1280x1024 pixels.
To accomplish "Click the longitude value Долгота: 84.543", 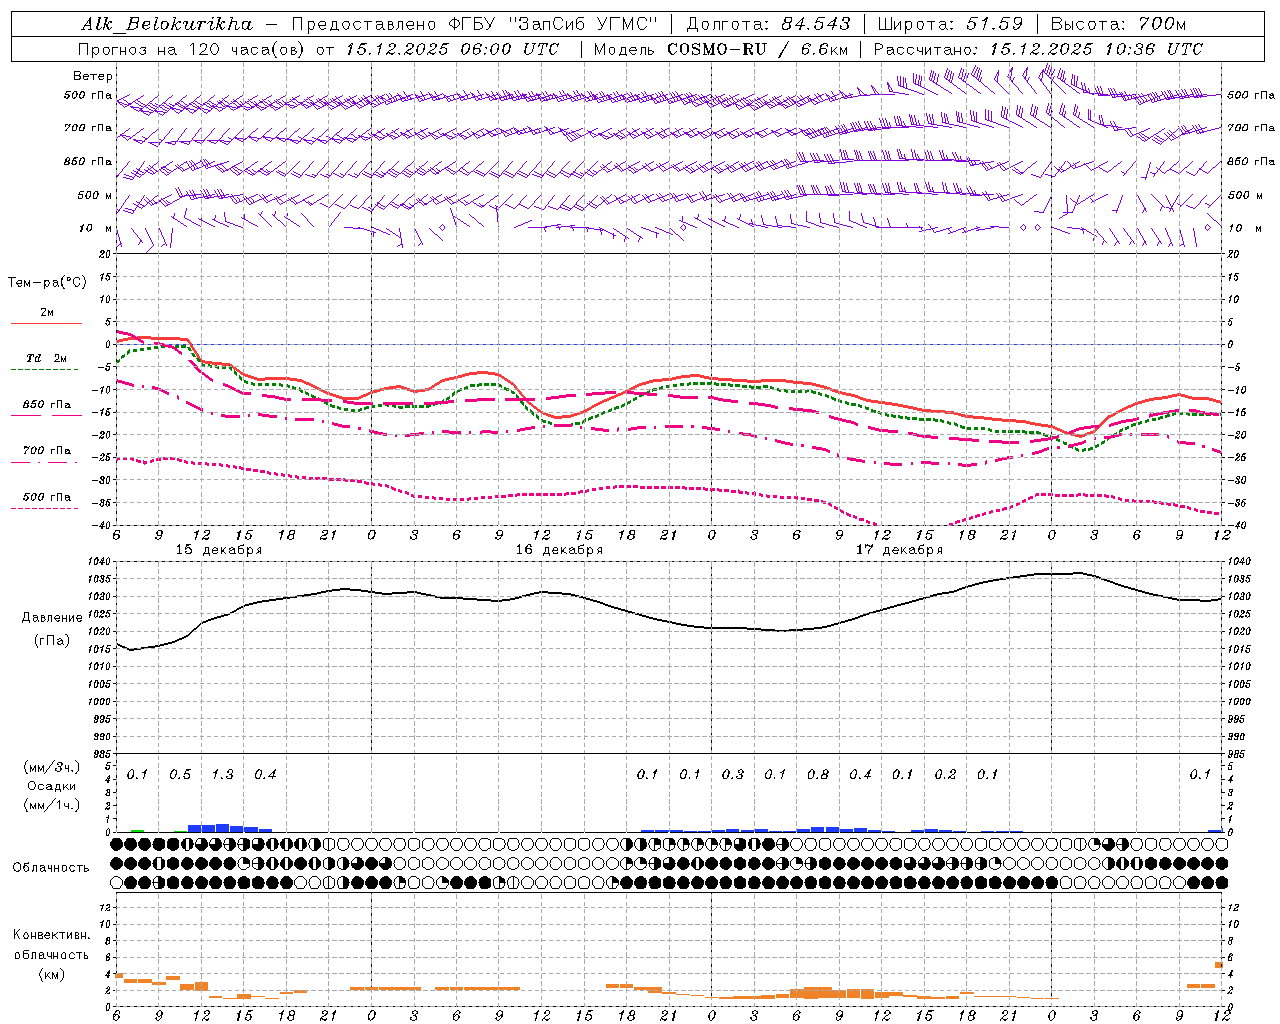I will [x=768, y=24].
